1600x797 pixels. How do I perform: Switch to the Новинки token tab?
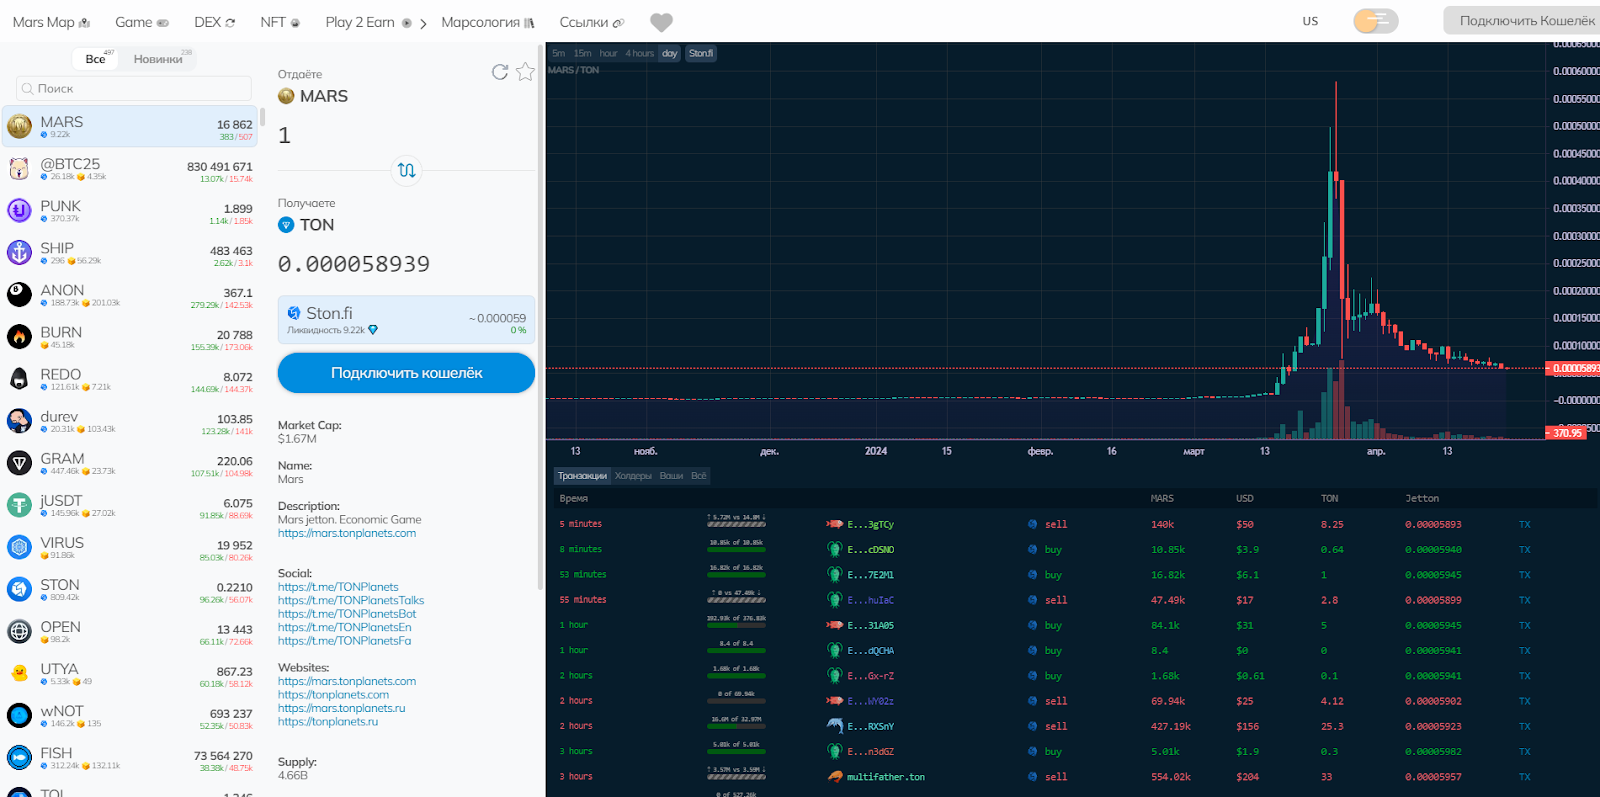pyautogui.click(x=159, y=59)
